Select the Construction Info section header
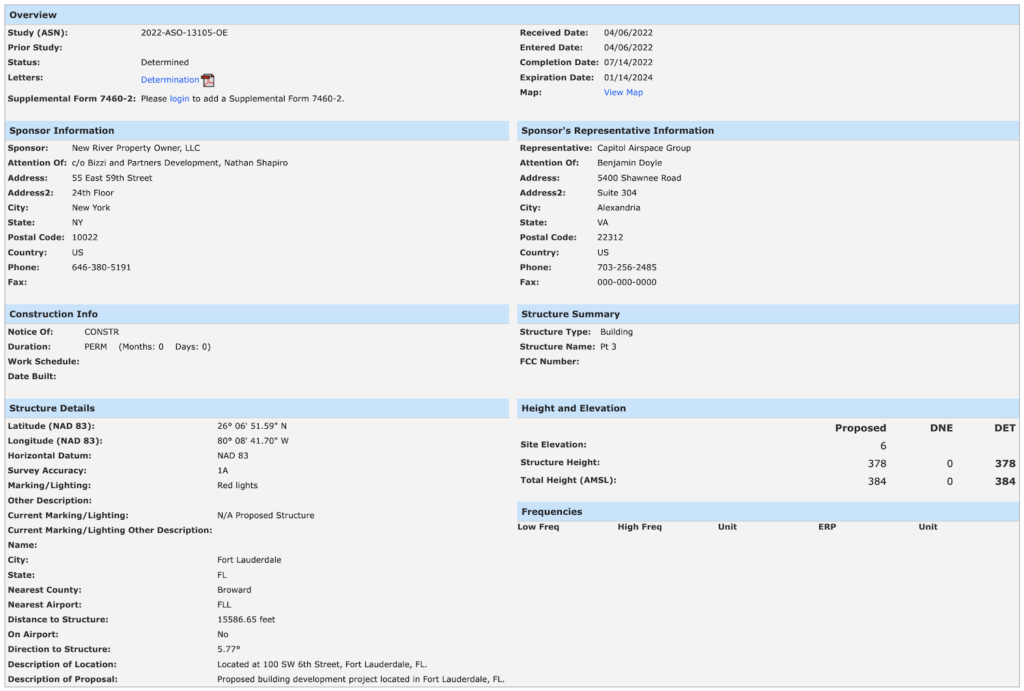 53,314
